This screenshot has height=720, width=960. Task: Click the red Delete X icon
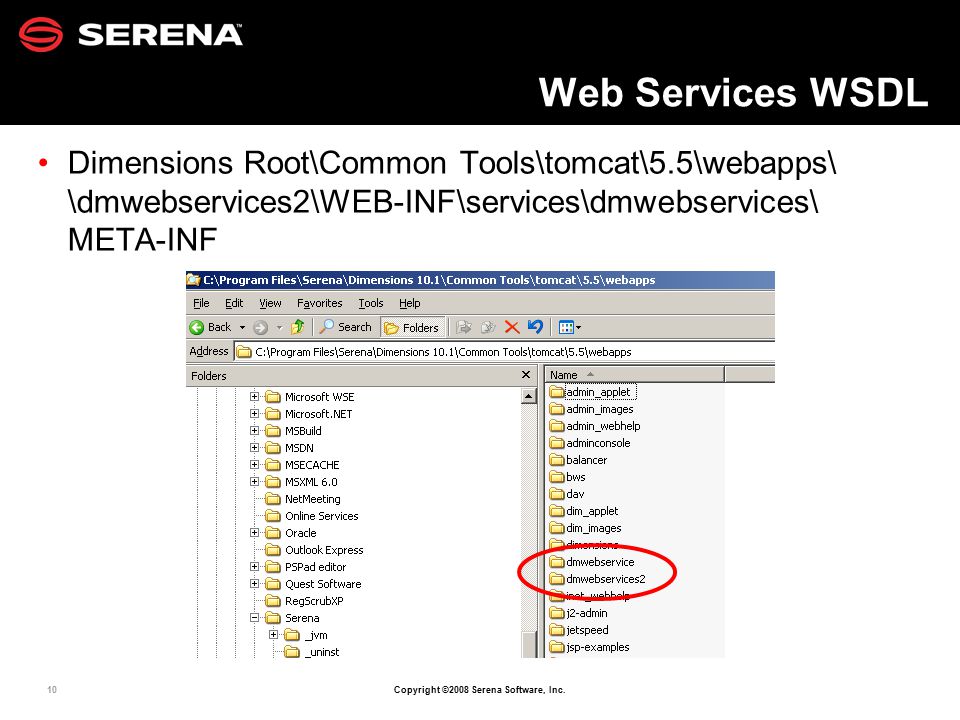(512, 328)
